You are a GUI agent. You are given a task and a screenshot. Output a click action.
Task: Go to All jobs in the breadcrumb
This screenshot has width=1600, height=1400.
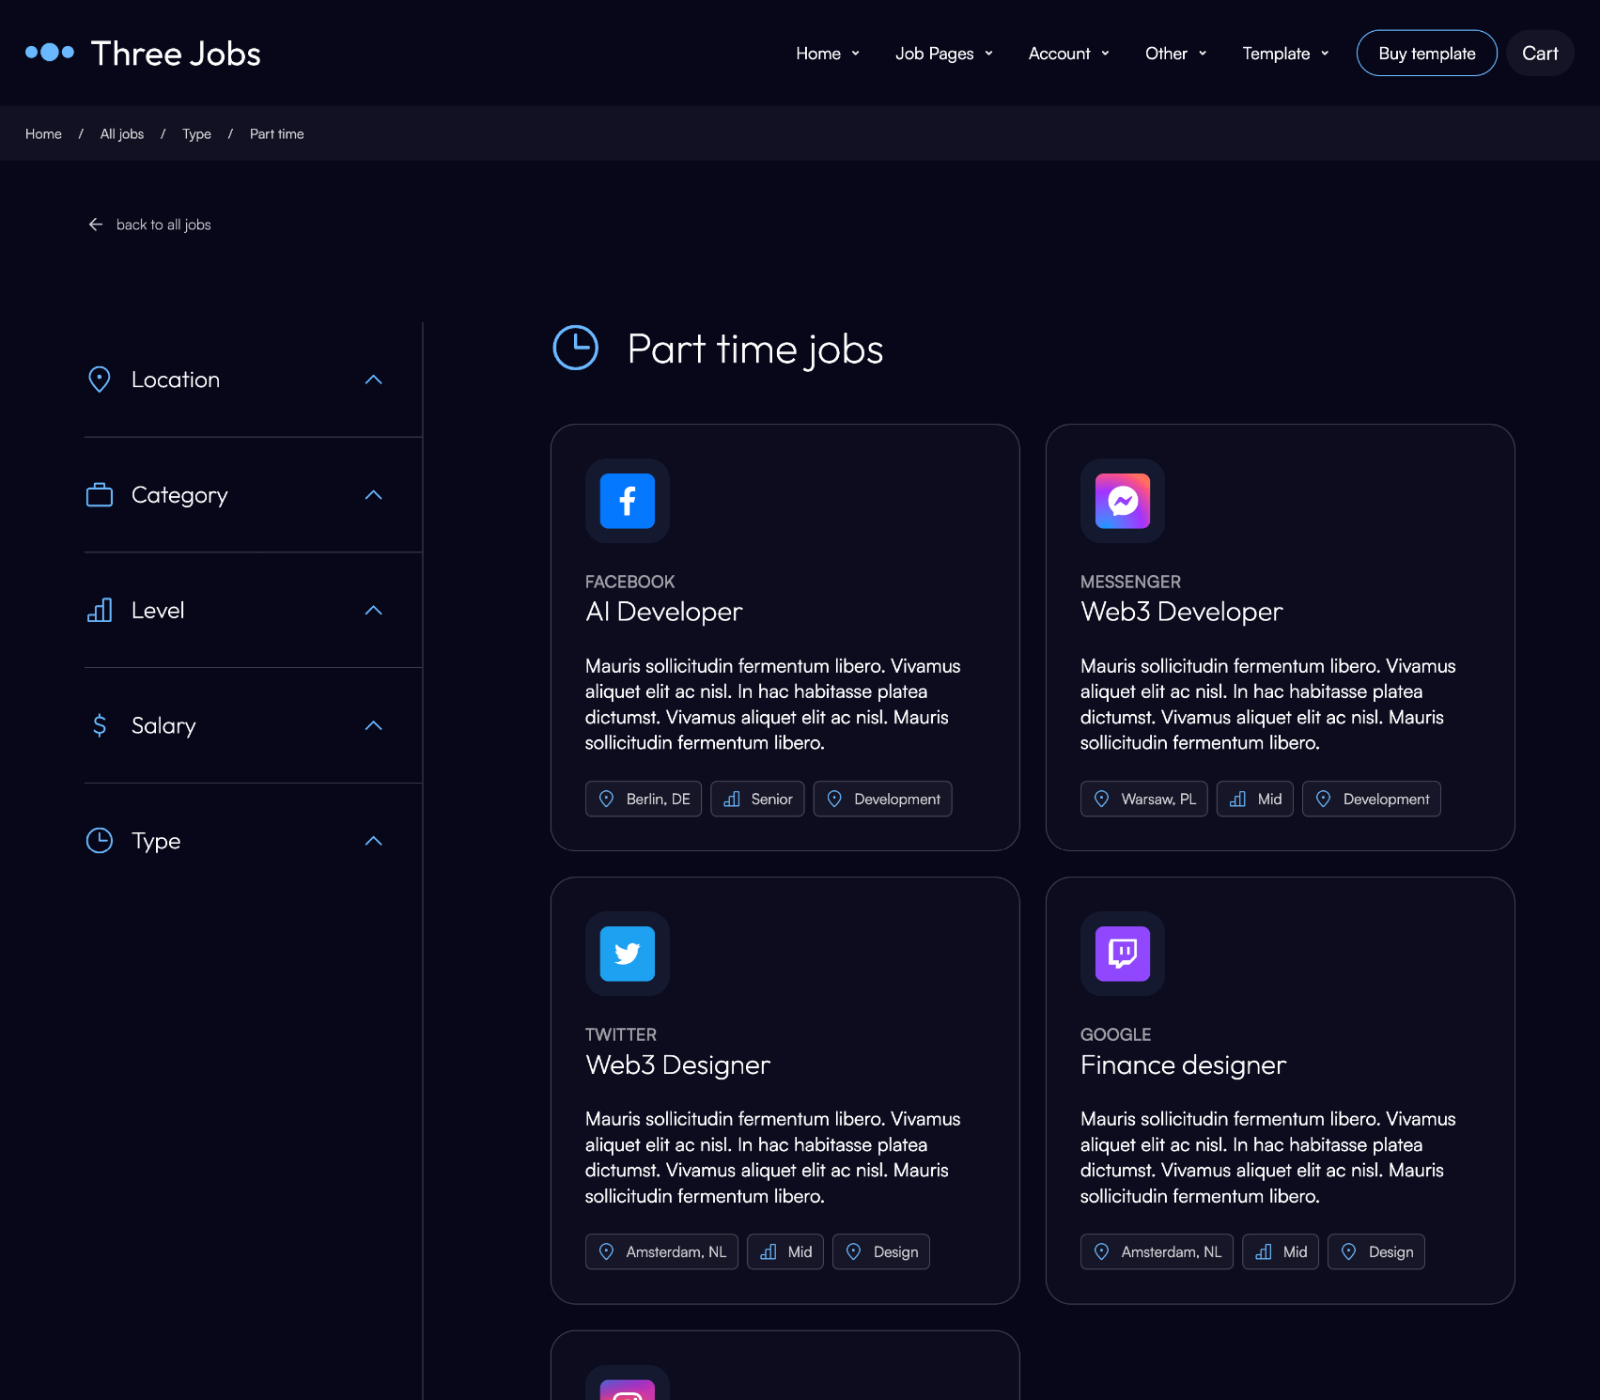click(x=122, y=134)
